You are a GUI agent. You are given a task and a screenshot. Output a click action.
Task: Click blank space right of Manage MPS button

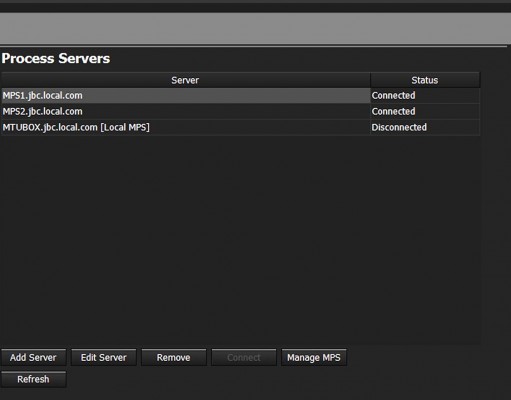coord(413,357)
